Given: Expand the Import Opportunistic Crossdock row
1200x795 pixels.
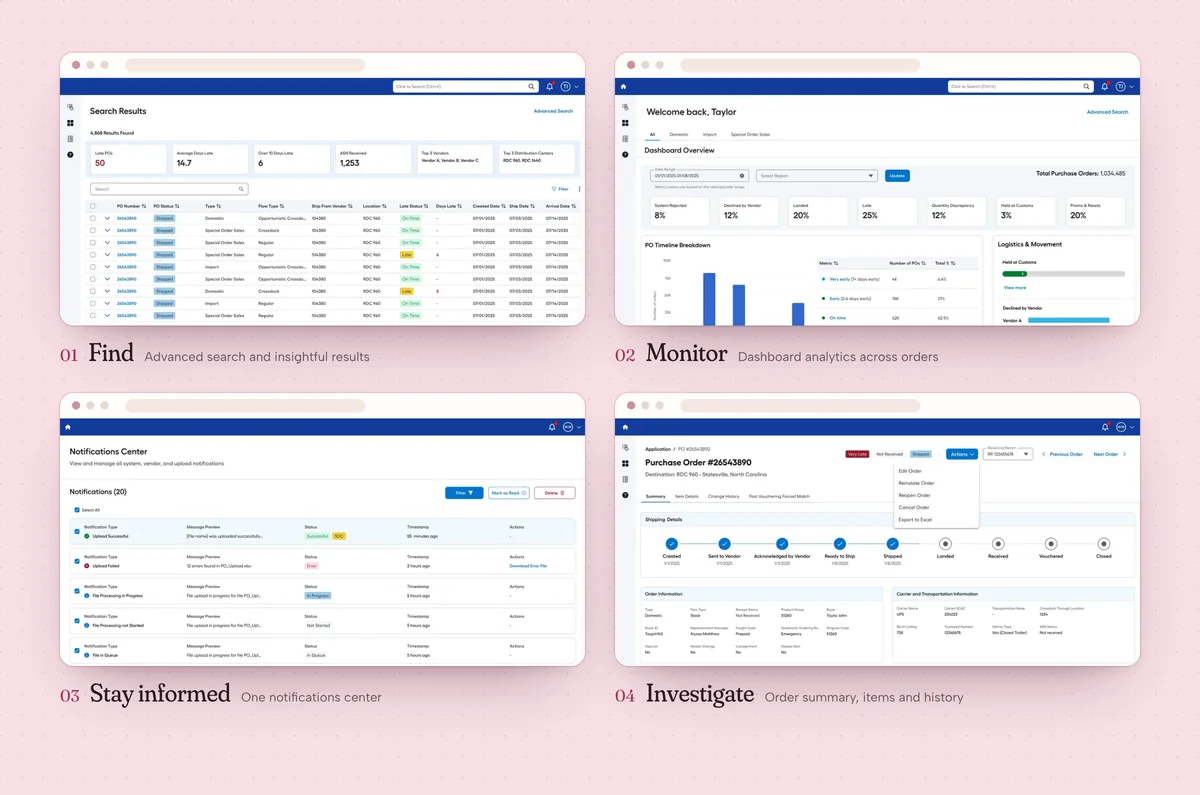Looking at the screenshot, I should [x=107, y=267].
